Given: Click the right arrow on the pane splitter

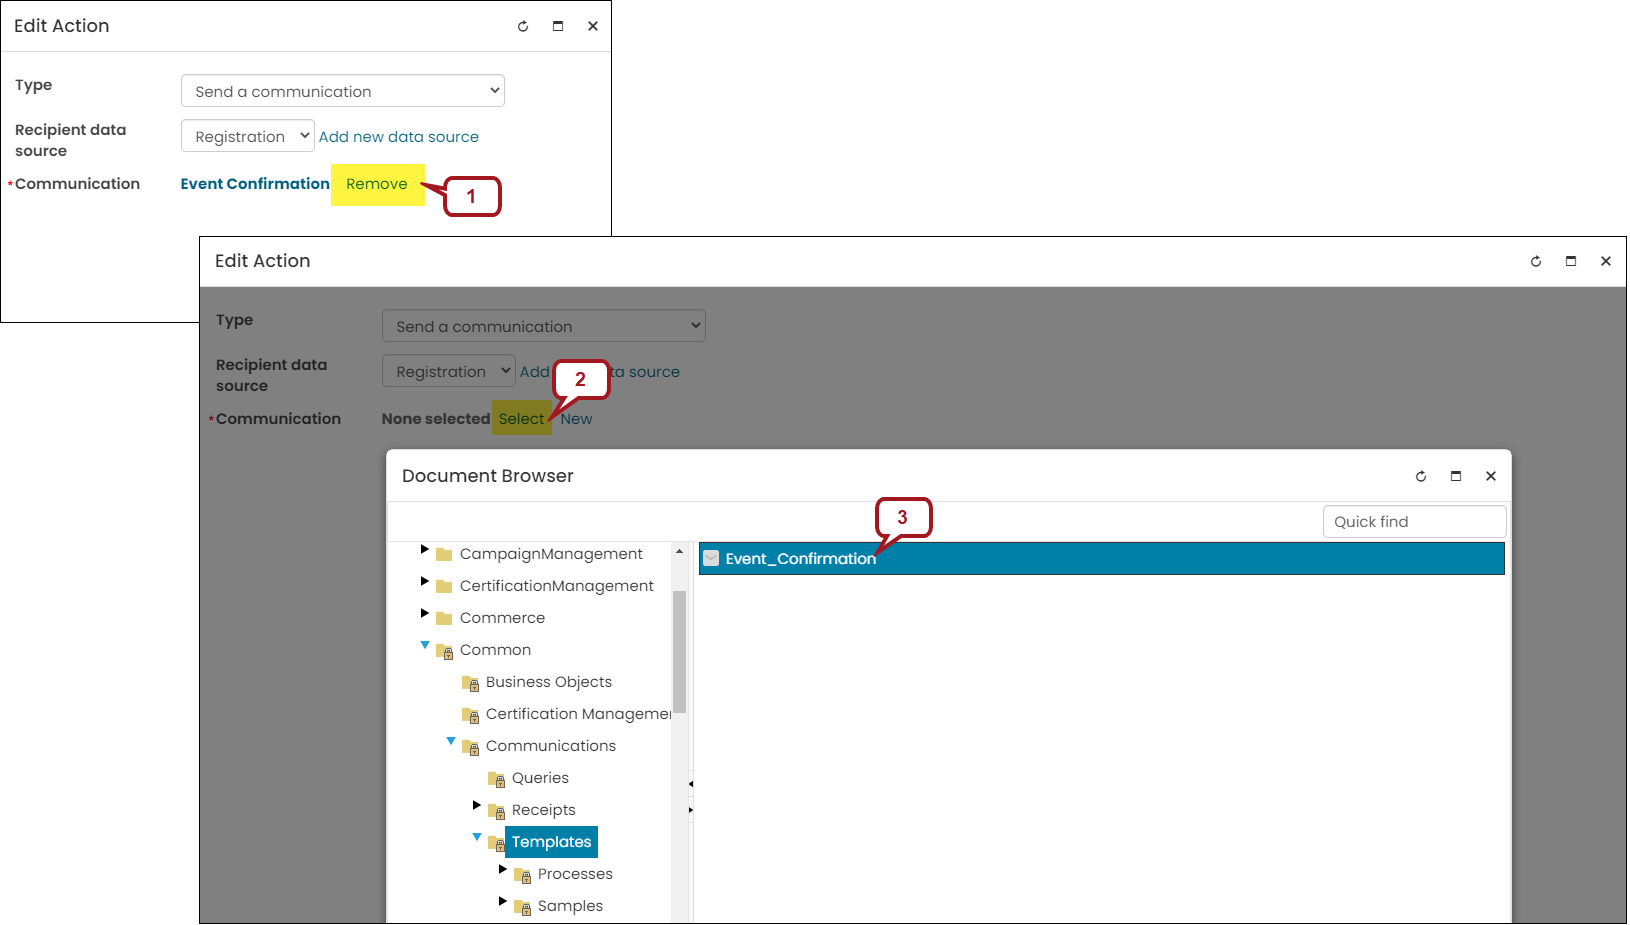Looking at the screenshot, I should coord(691,809).
